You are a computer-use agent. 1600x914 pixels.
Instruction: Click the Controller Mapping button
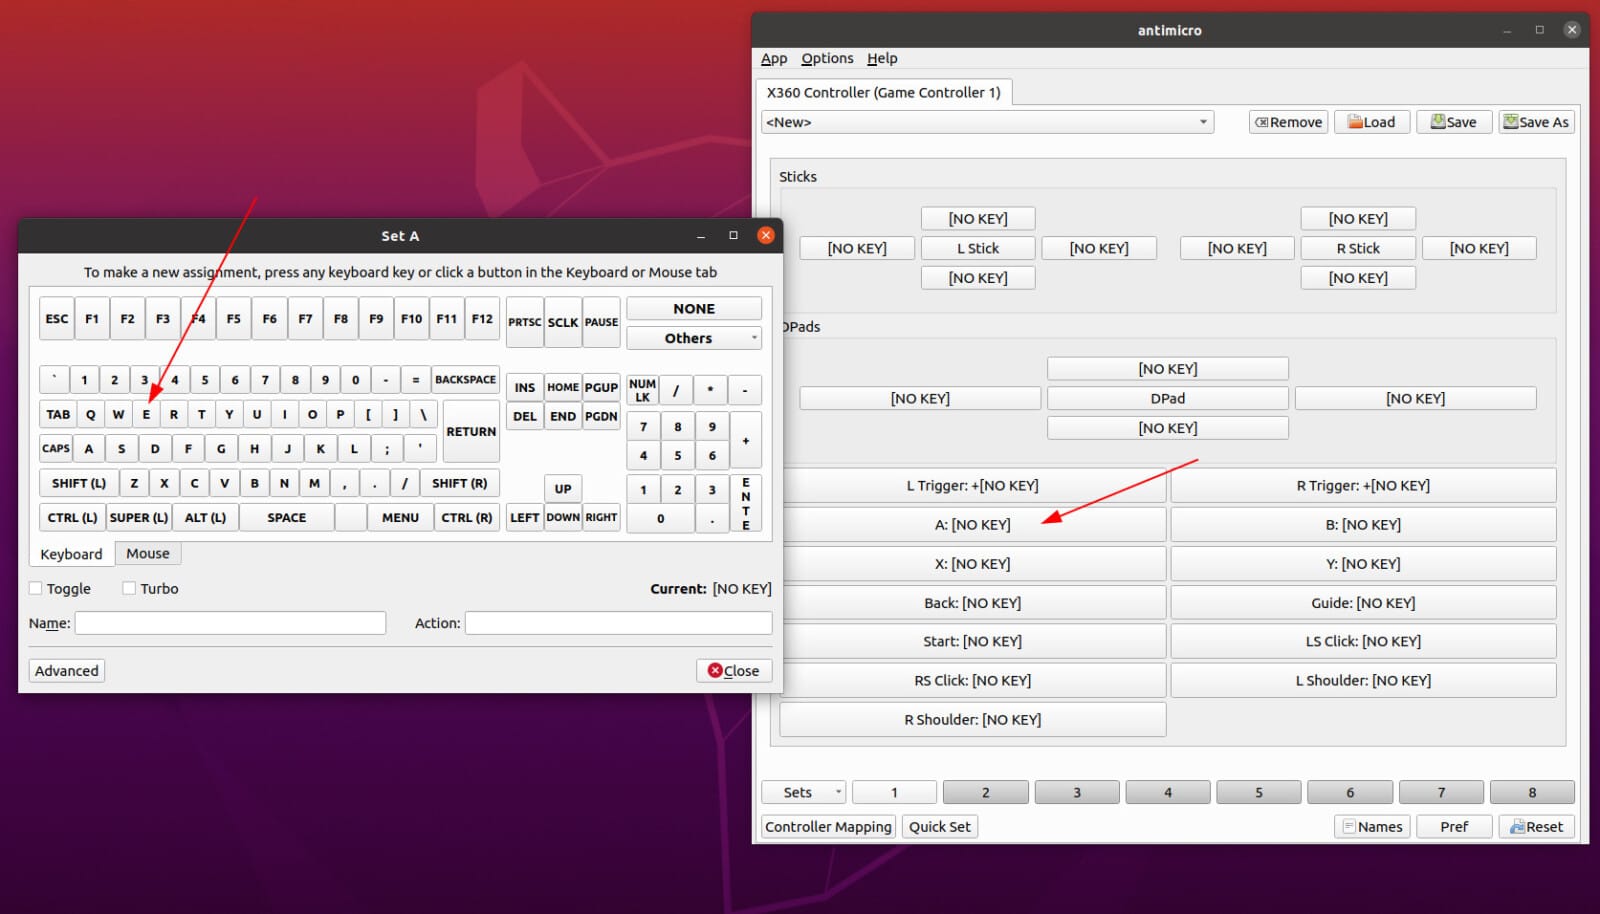828,826
